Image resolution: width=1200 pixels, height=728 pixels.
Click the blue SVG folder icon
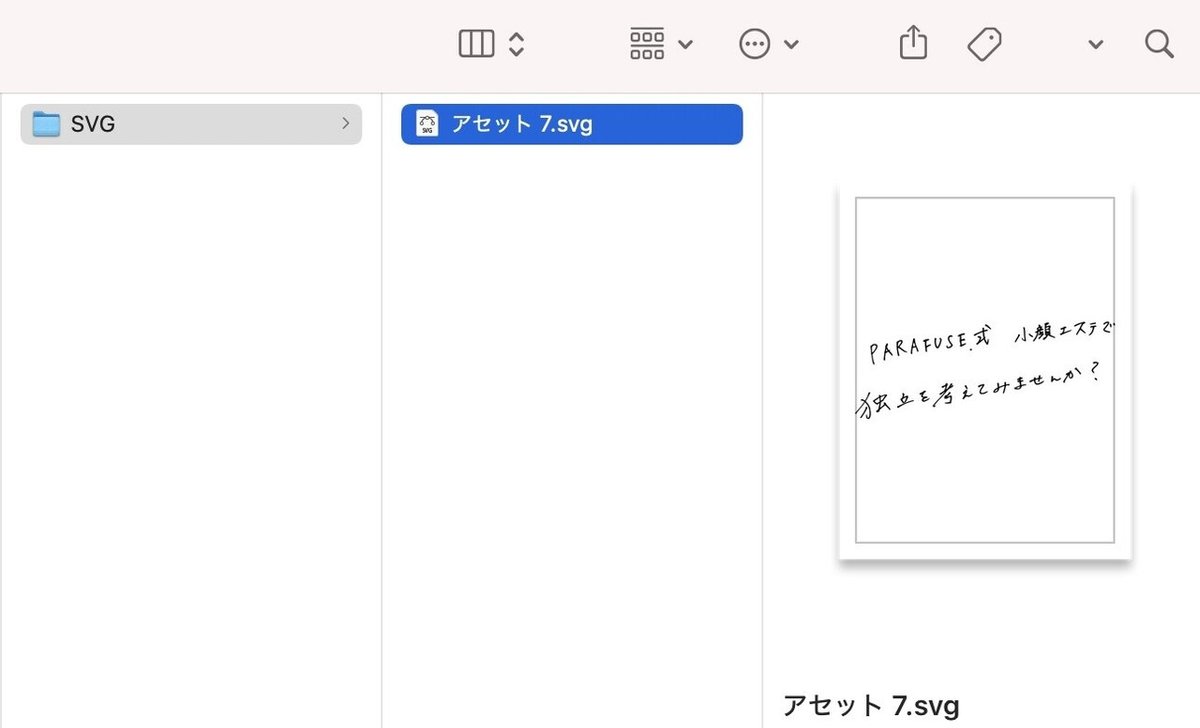coord(46,124)
